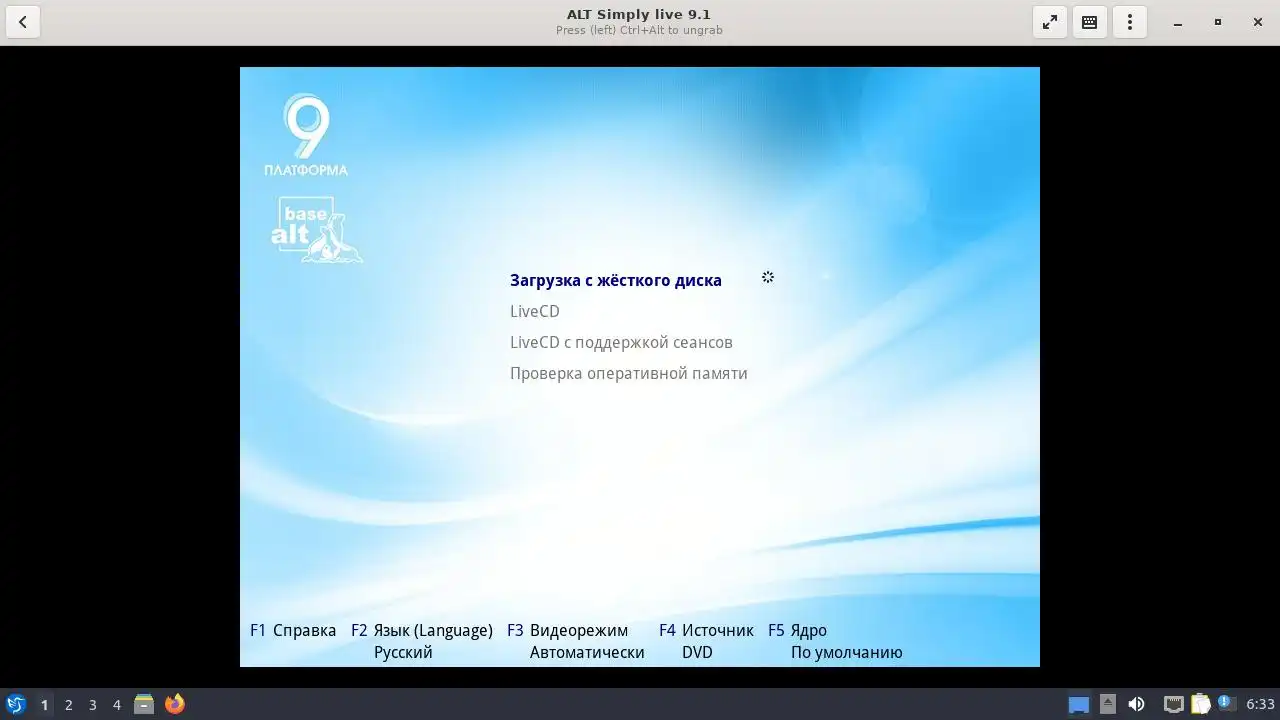Open the volume control tray icon
Image resolution: width=1280 pixels, height=720 pixels.
pyautogui.click(x=1136, y=704)
